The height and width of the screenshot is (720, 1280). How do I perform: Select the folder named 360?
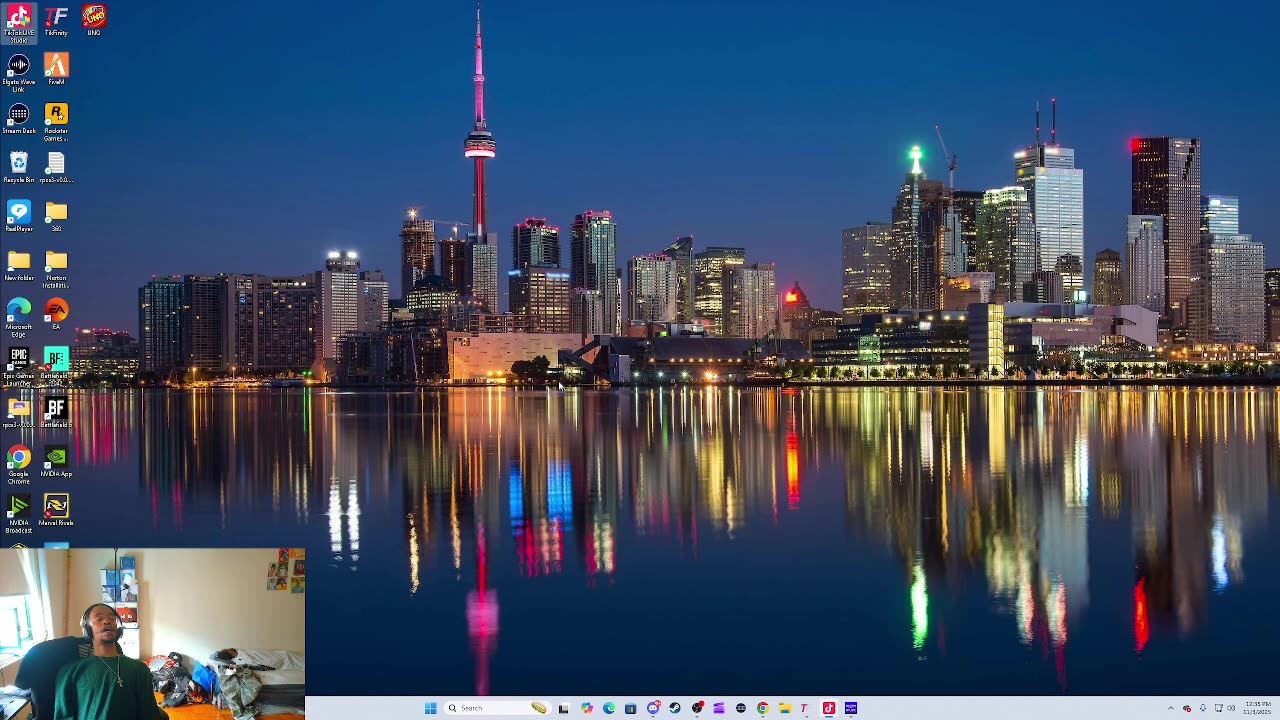pyautogui.click(x=56, y=217)
